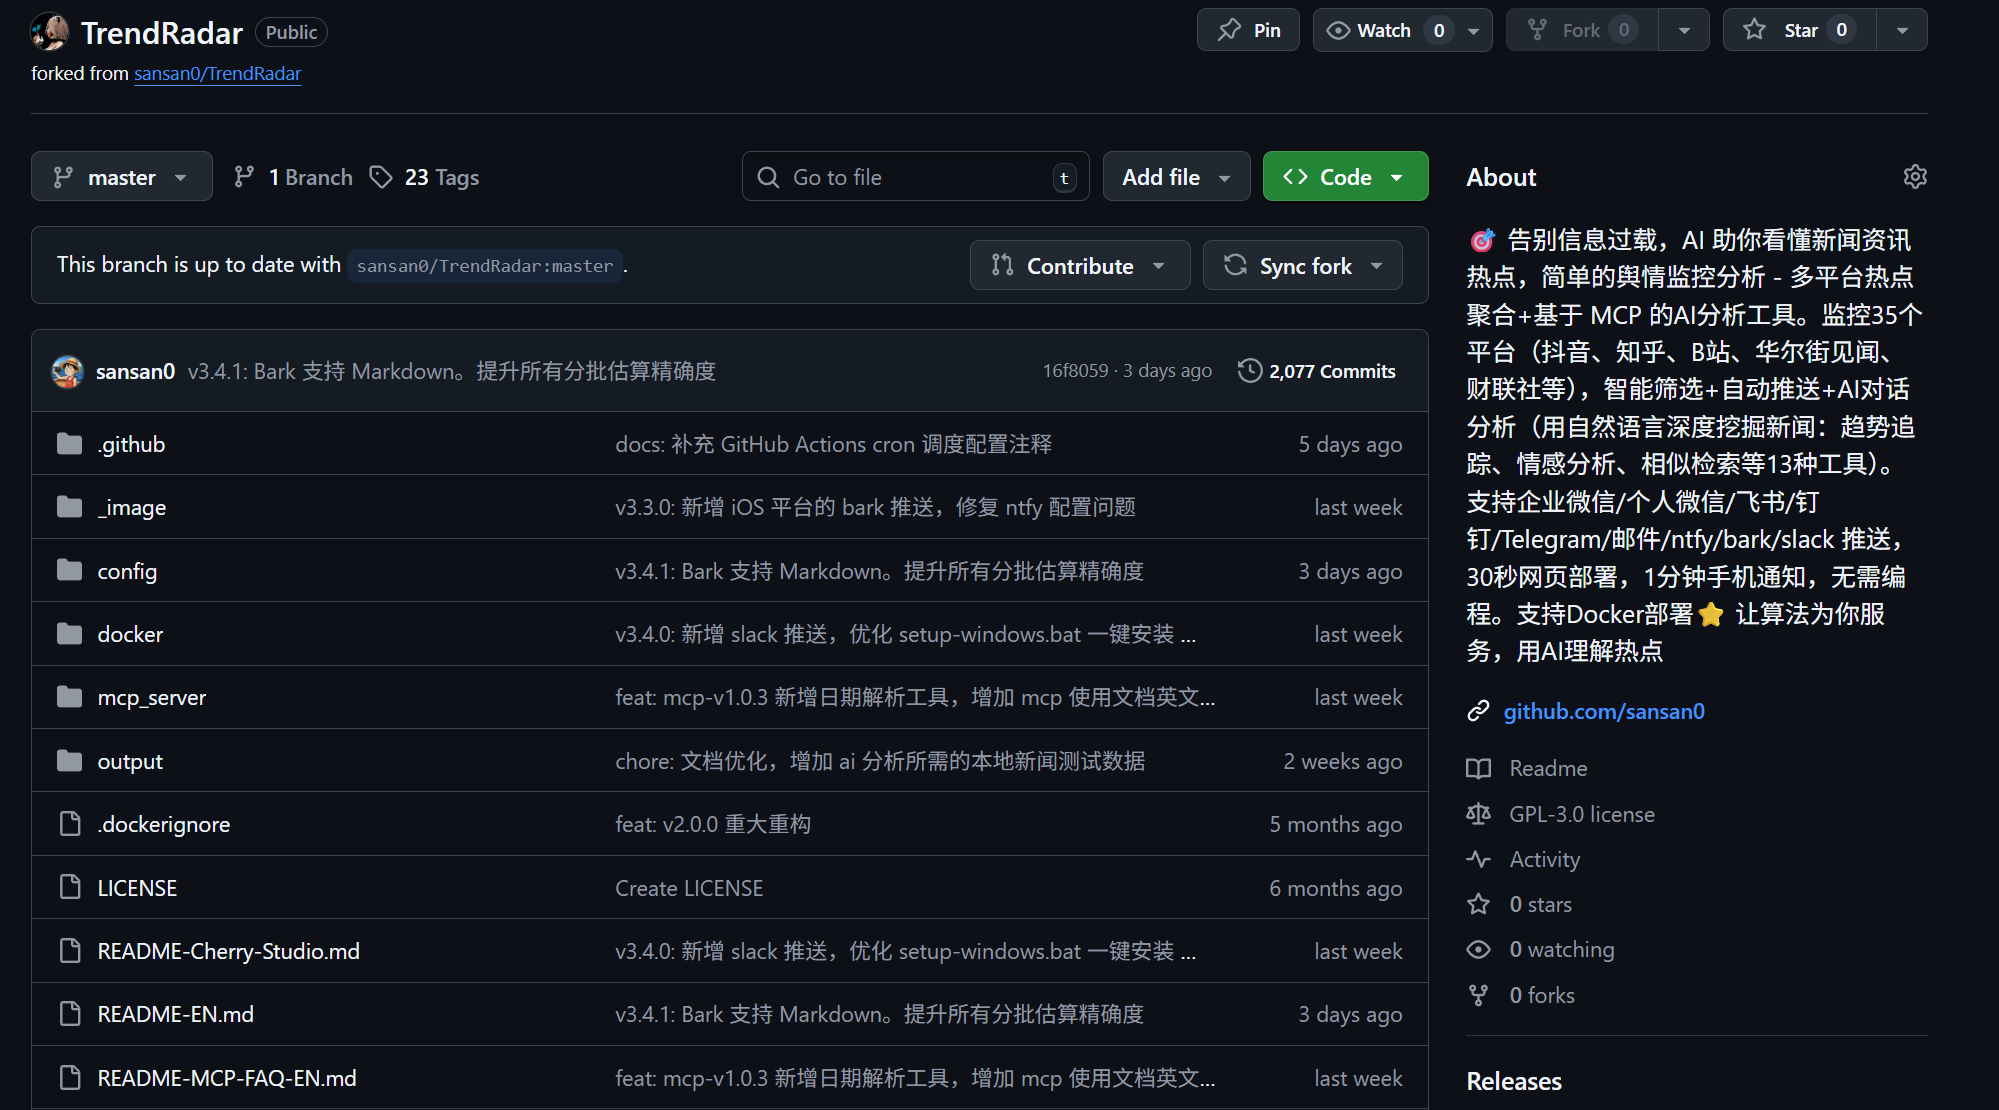Click the commit history clock icon
This screenshot has height=1110, width=1999.
[x=1249, y=370]
